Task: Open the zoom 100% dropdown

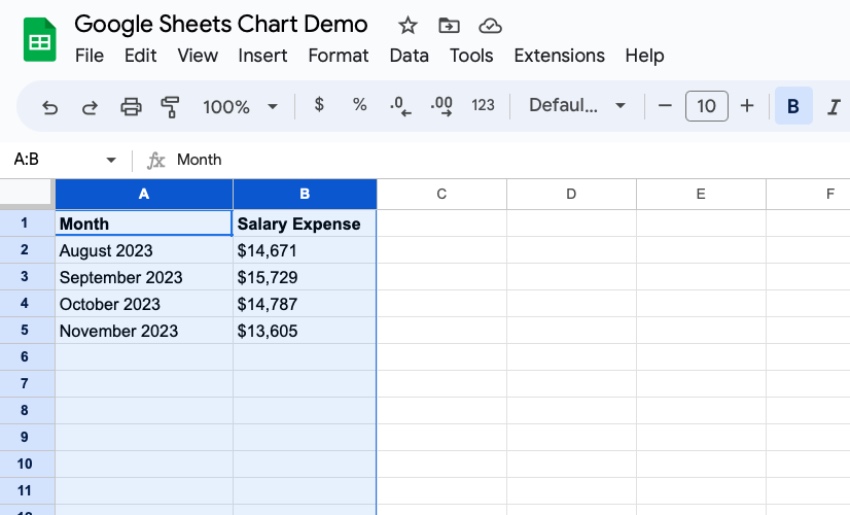Action: coord(240,107)
